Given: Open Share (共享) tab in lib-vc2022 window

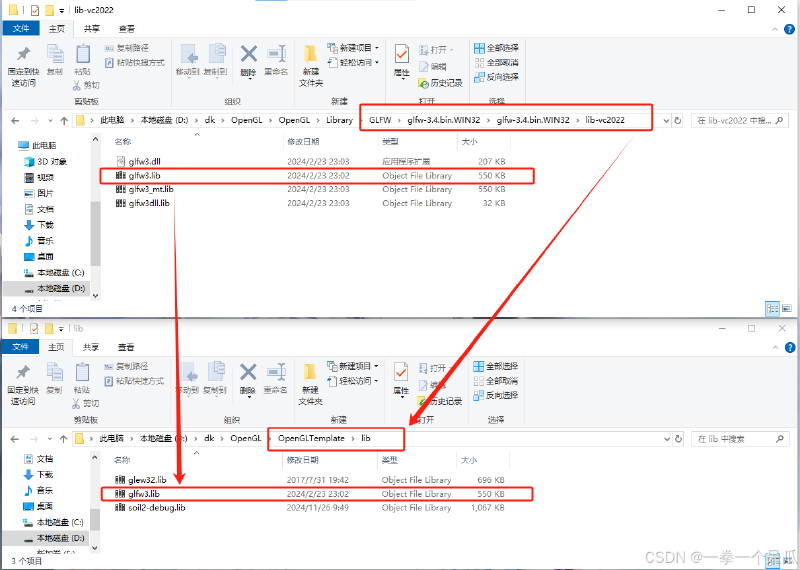Looking at the screenshot, I should pyautogui.click(x=92, y=29).
